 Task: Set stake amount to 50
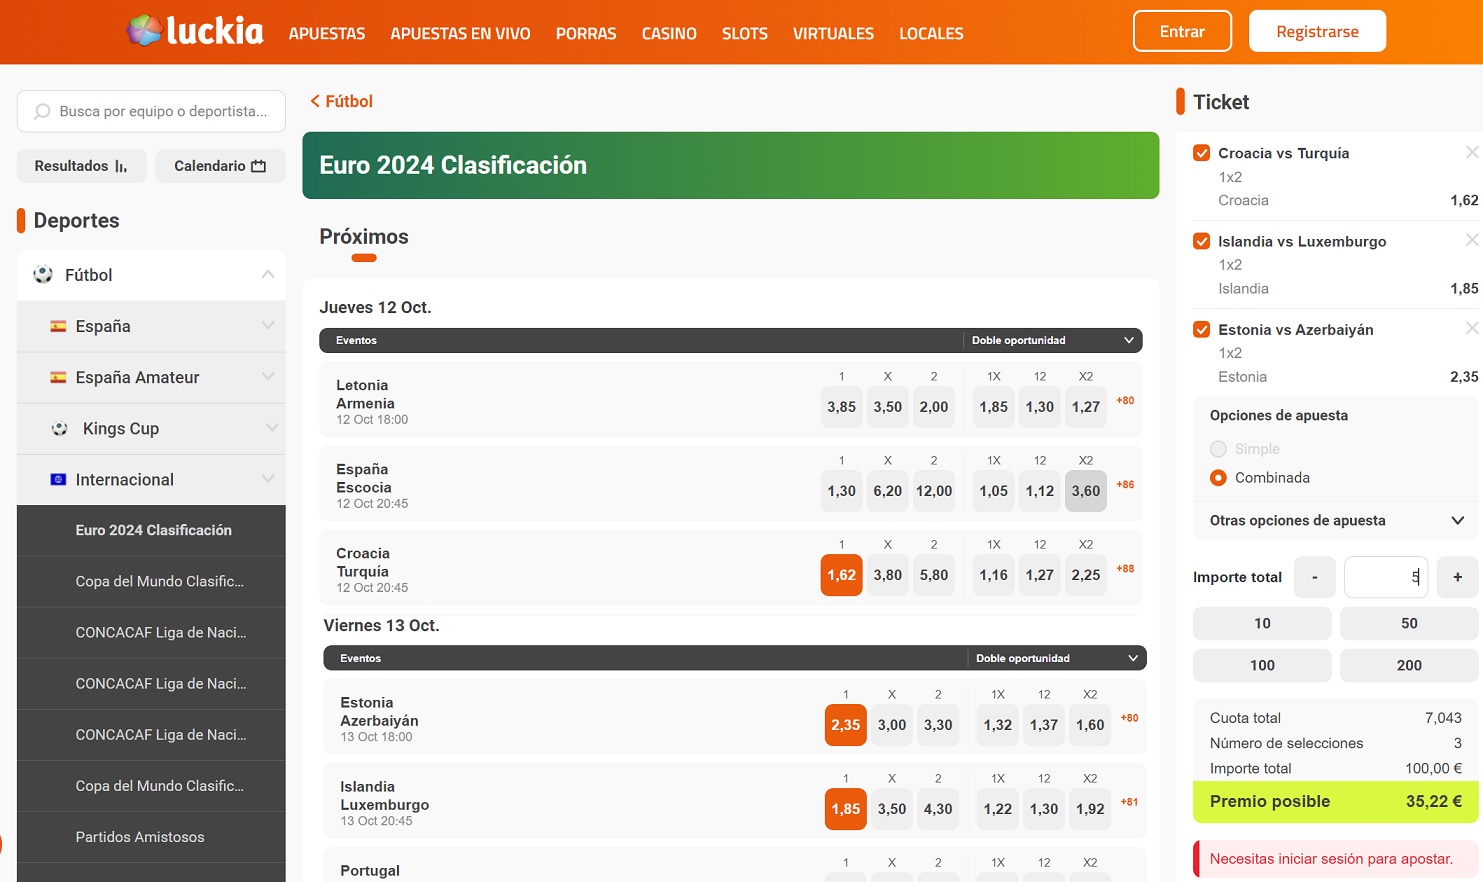coord(1409,623)
